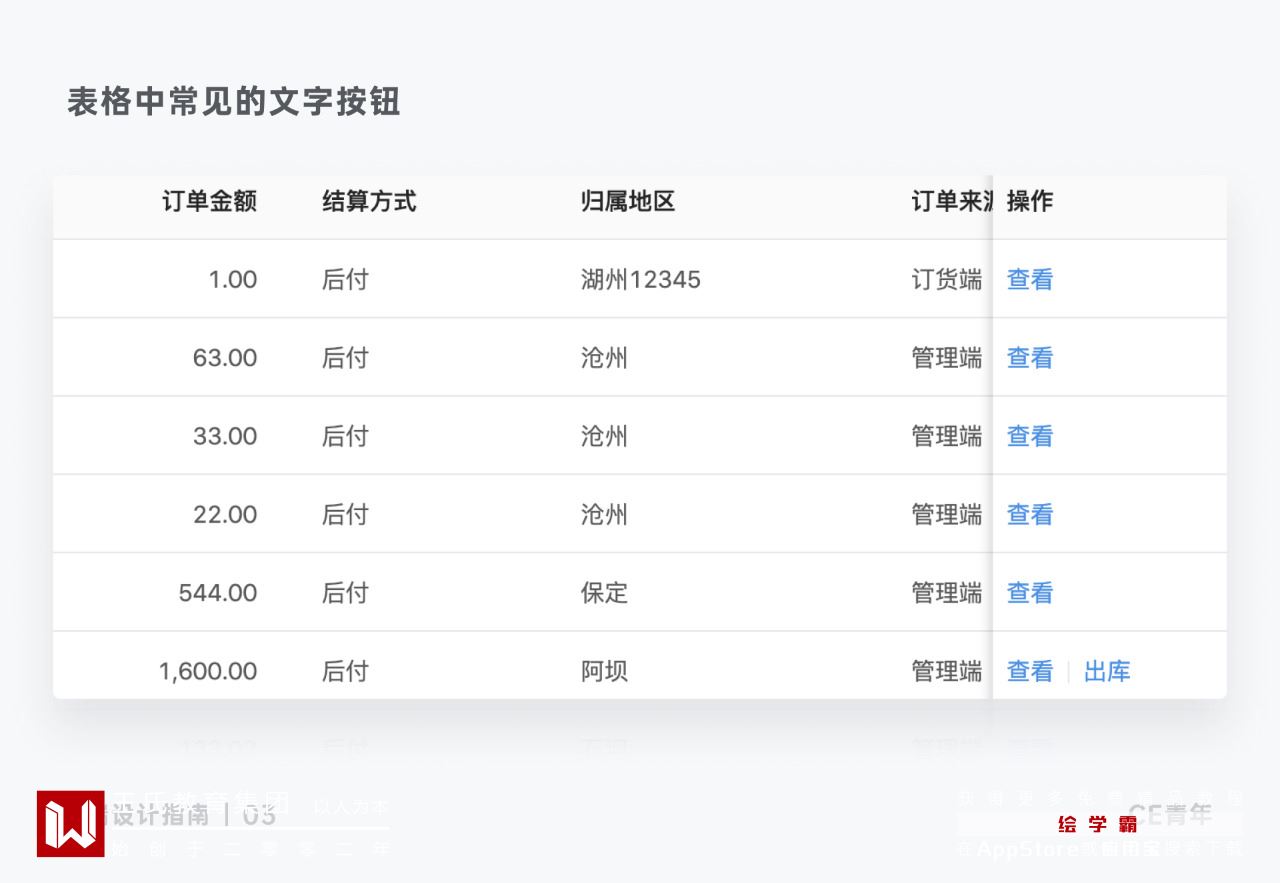Select the 结算方式 column header
Image resolution: width=1280 pixels, height=883 pixels.
point(368,201)
